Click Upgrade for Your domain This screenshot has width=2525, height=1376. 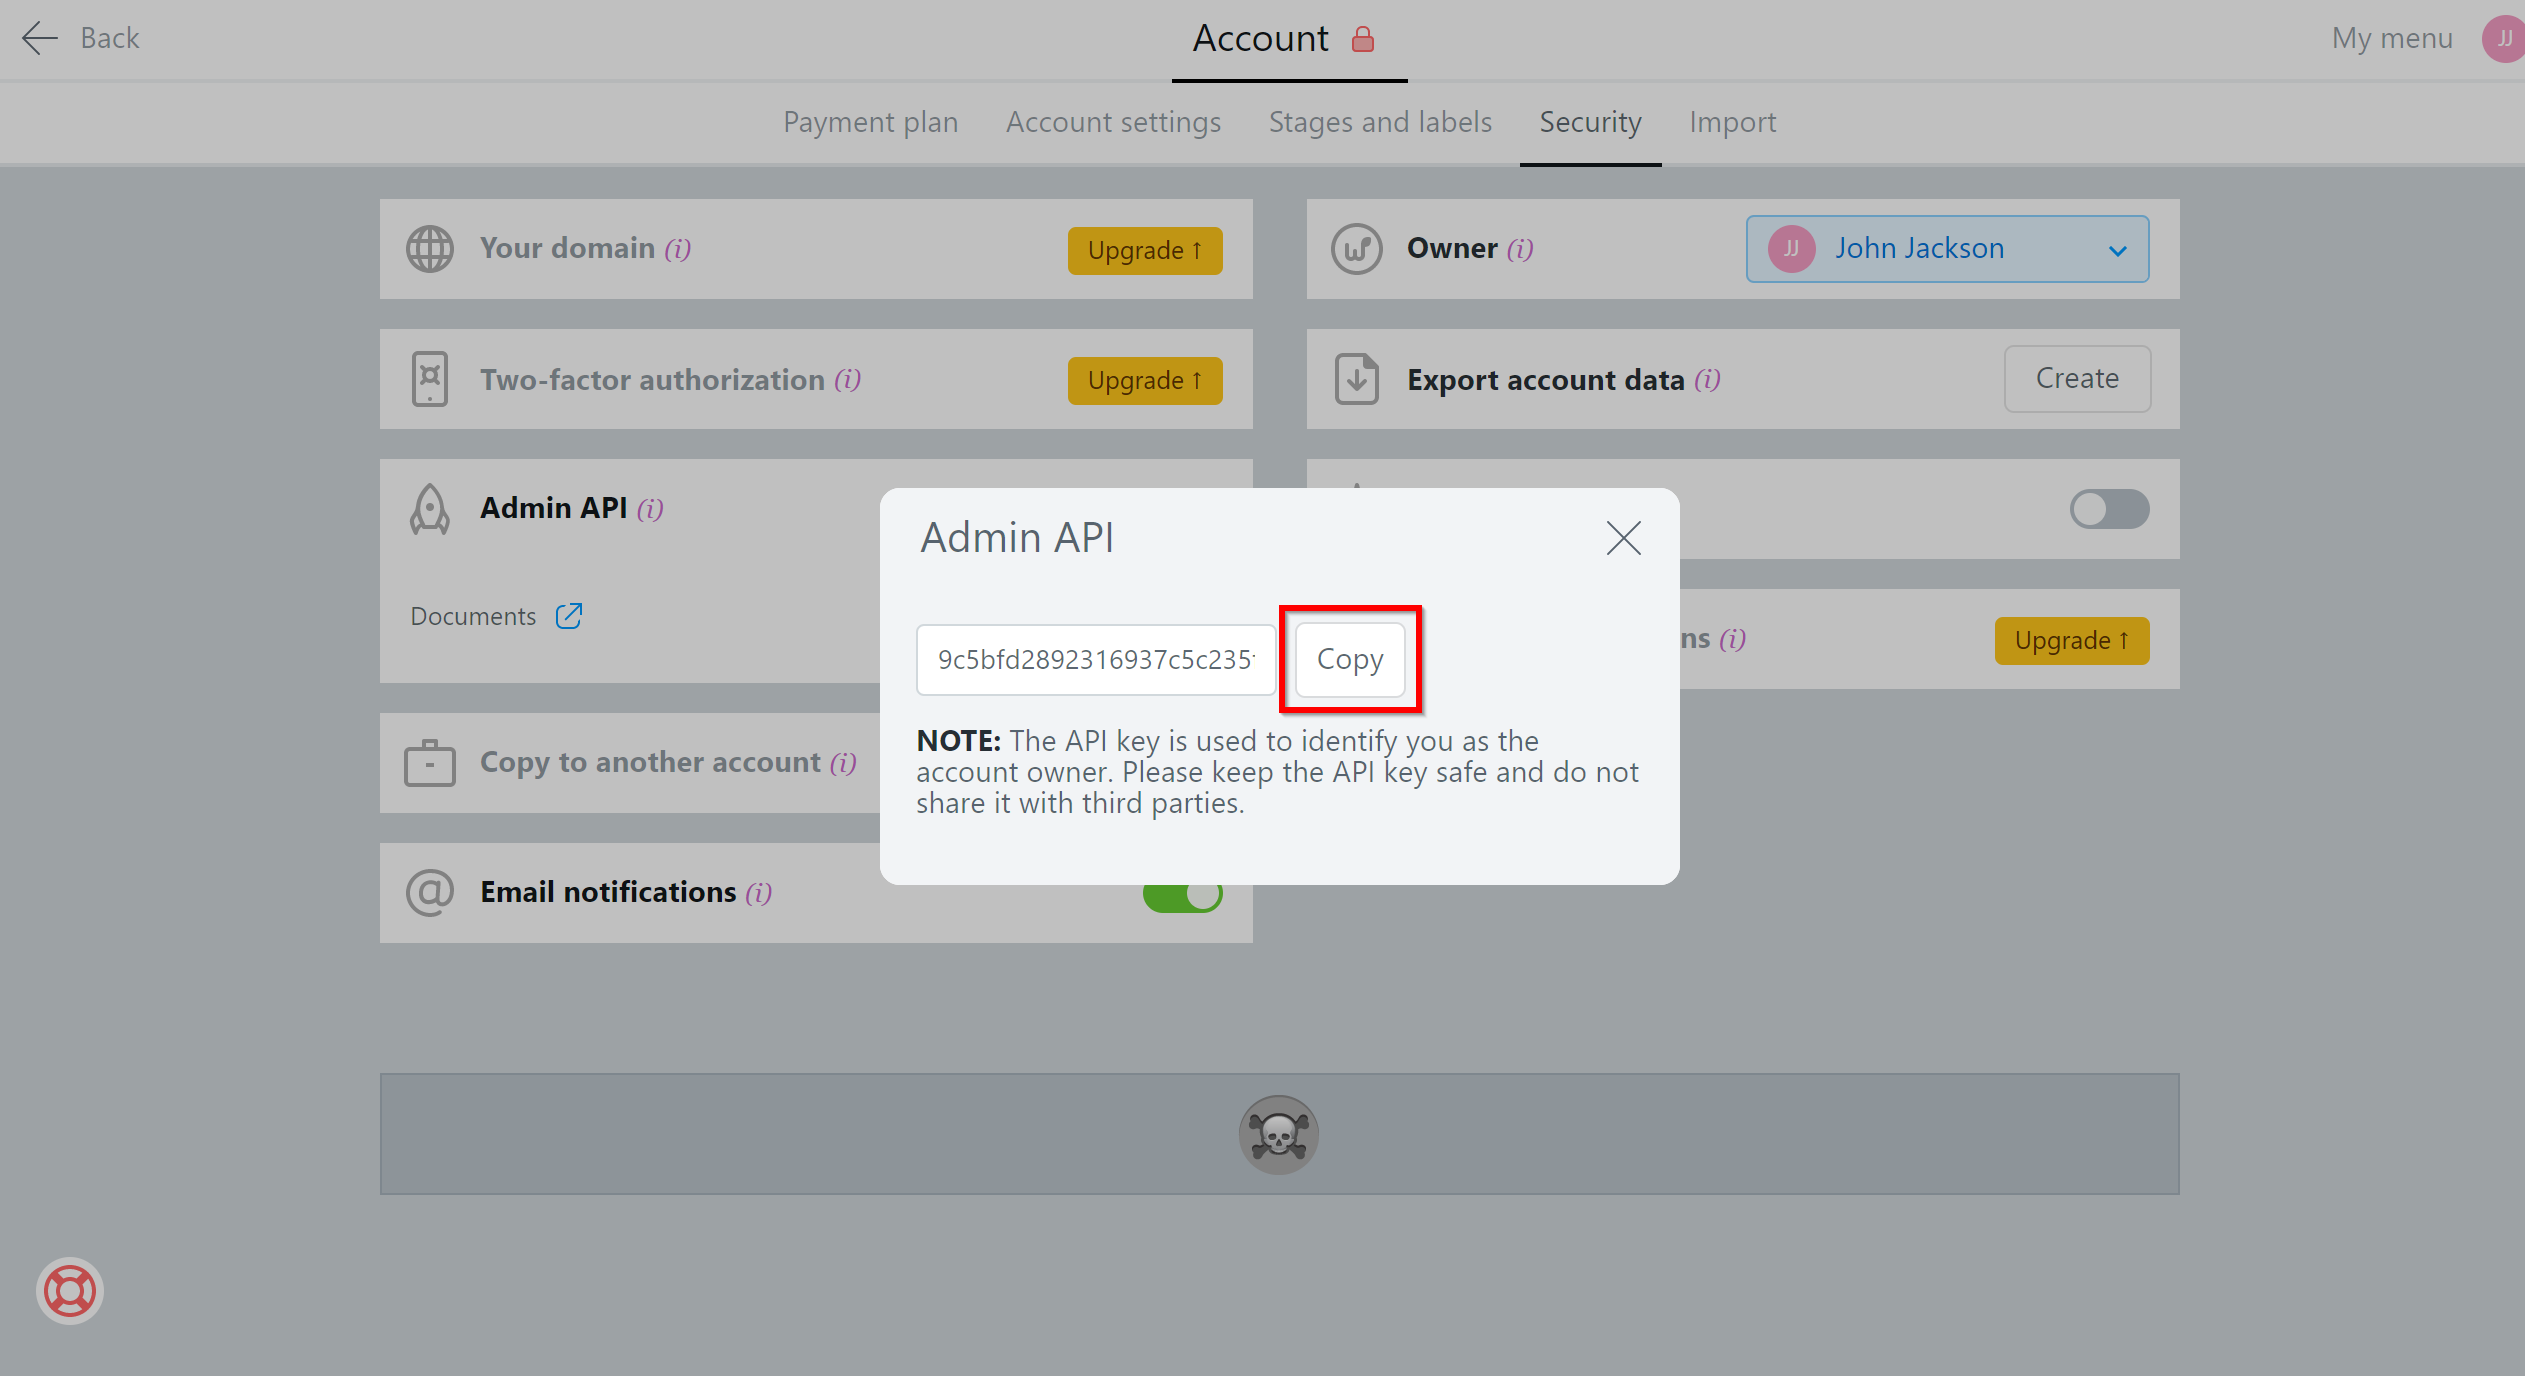click(1145, 250)
